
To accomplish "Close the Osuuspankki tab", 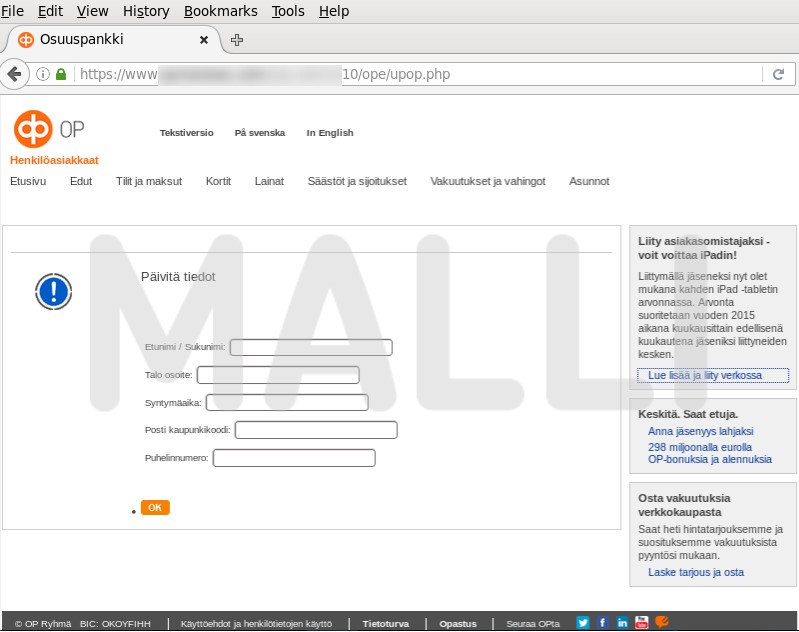I will (x=204, y=40).
